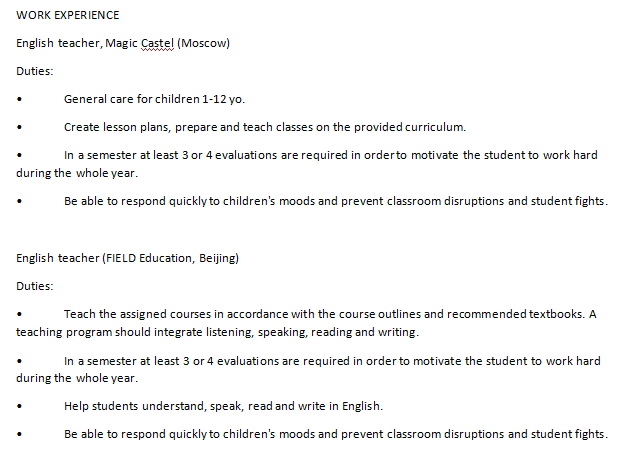Click the misspelled word "Castel"
This screenshot has height=453, width=625.
[158, 43]
